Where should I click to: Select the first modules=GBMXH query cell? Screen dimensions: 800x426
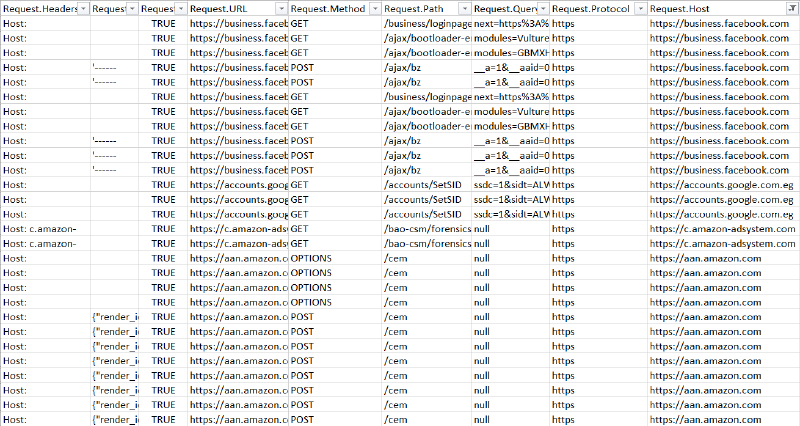pos(511,53)
